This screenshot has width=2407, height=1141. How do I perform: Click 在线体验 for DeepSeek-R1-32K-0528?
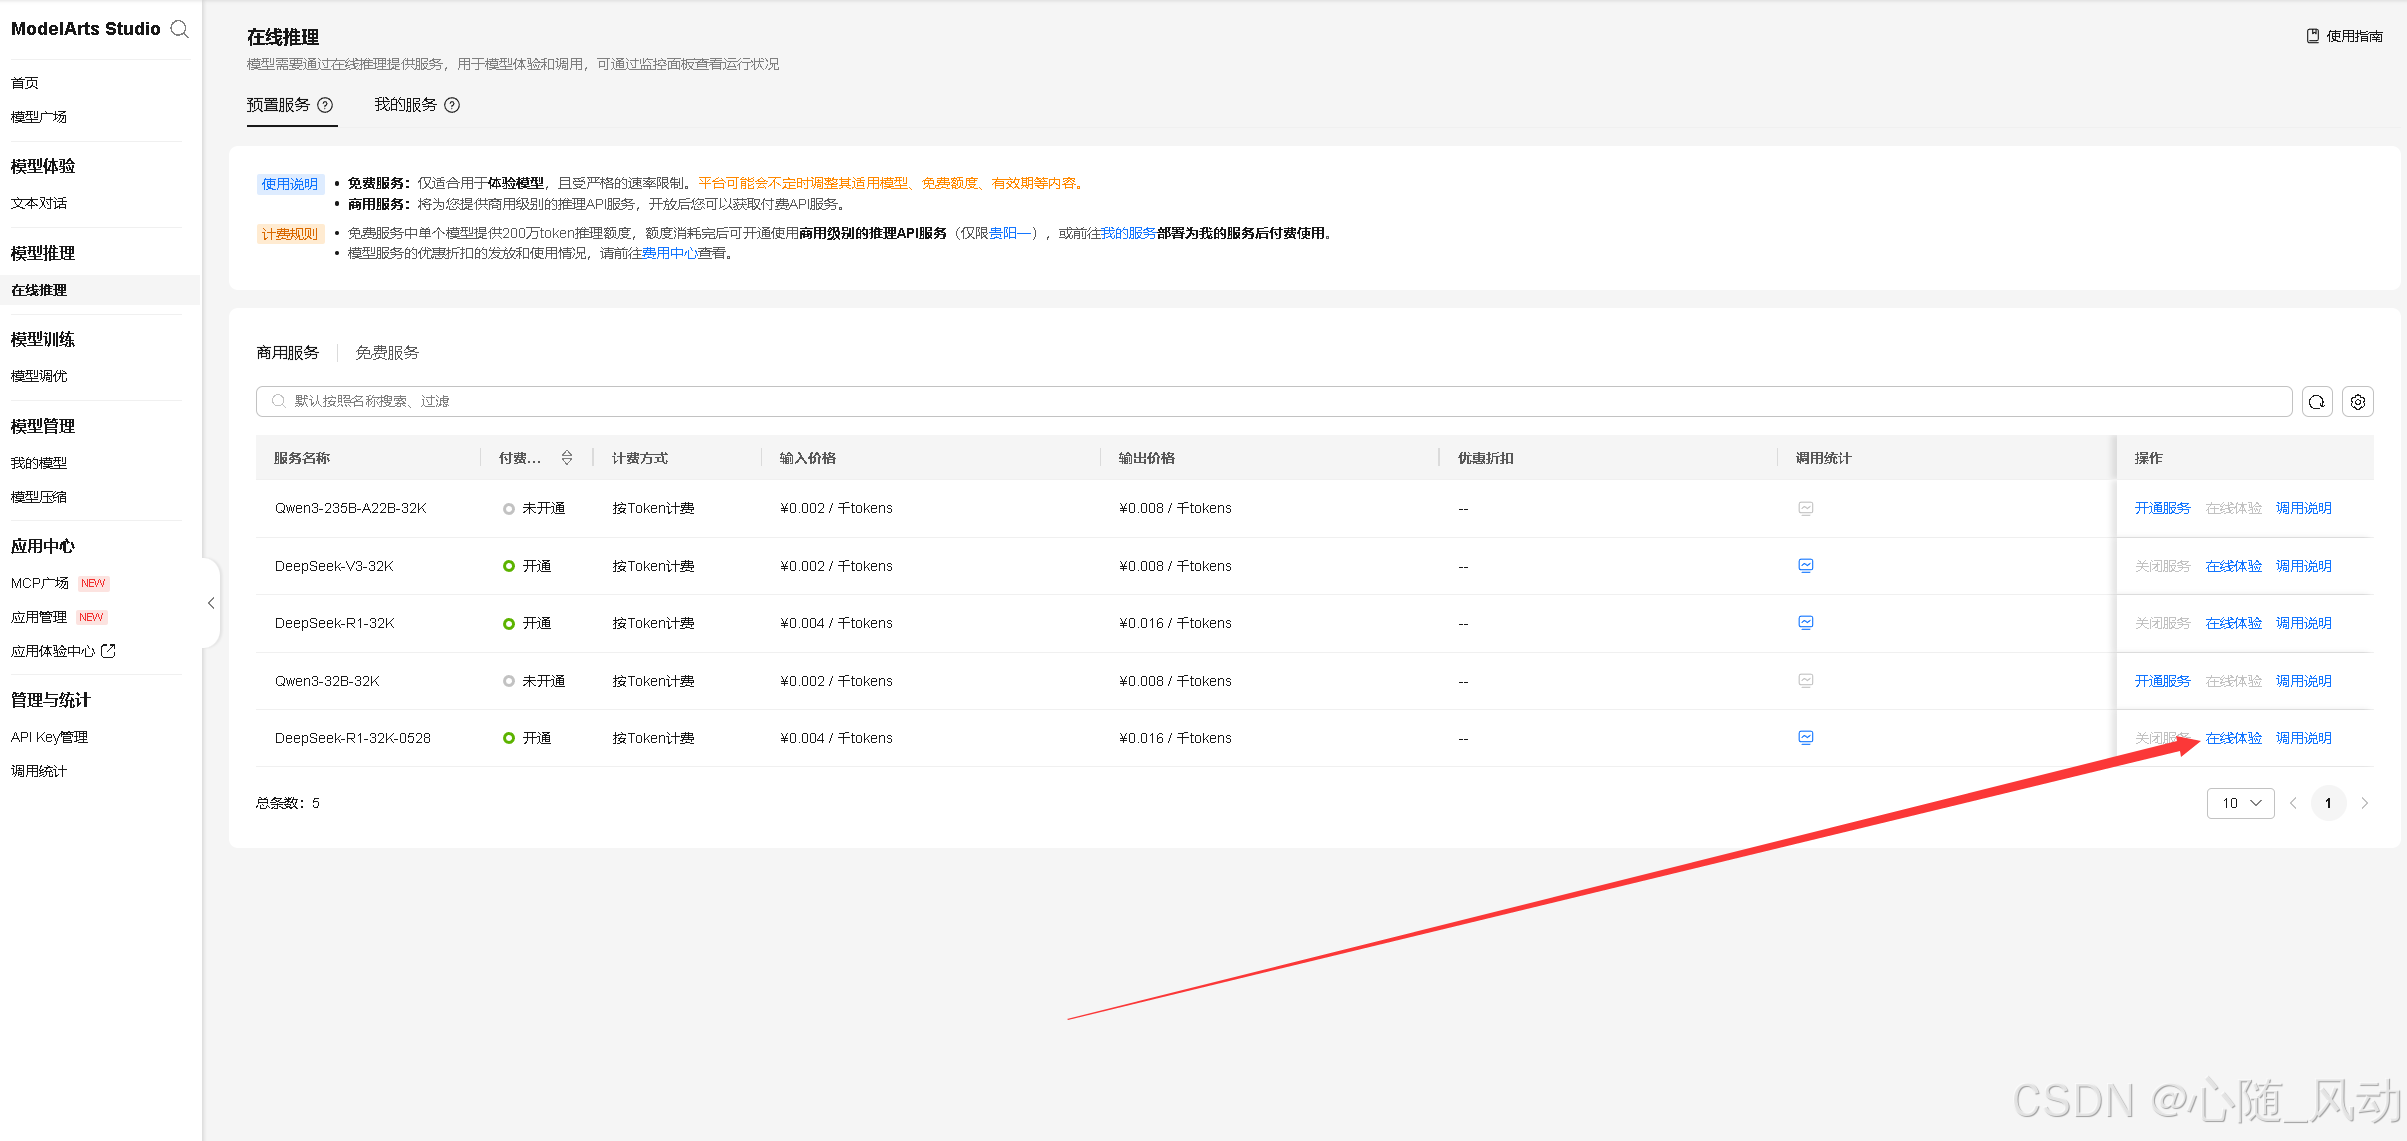click(2234, 738)
